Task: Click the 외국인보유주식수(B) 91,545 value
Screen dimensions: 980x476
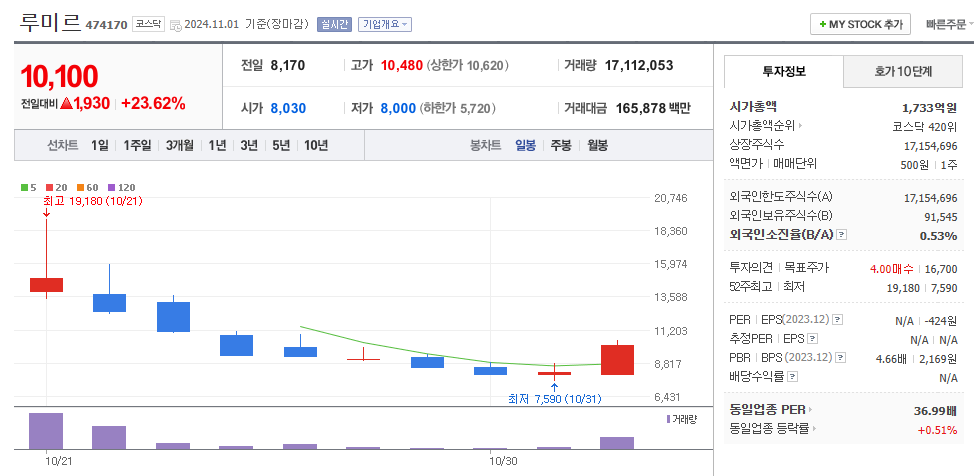Action: tap(941, 217)
